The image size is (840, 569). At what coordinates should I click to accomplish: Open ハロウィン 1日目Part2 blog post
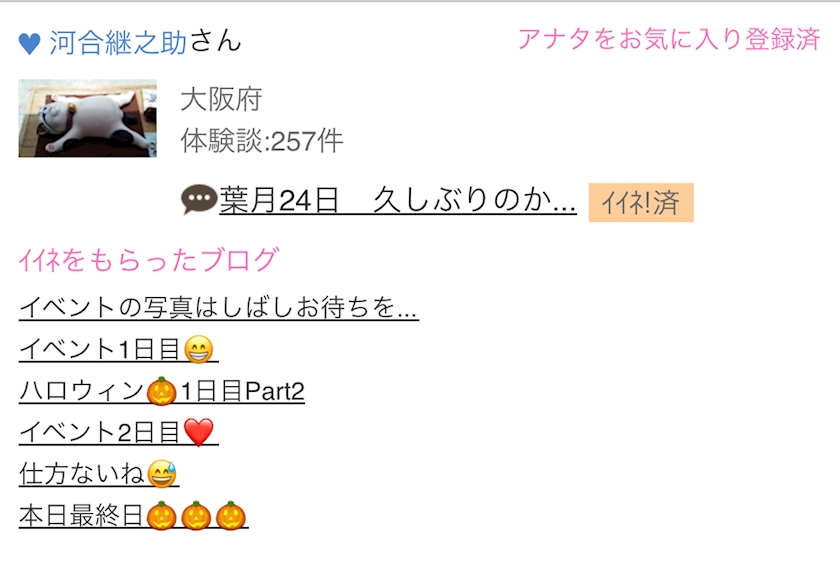coord(162,391)
